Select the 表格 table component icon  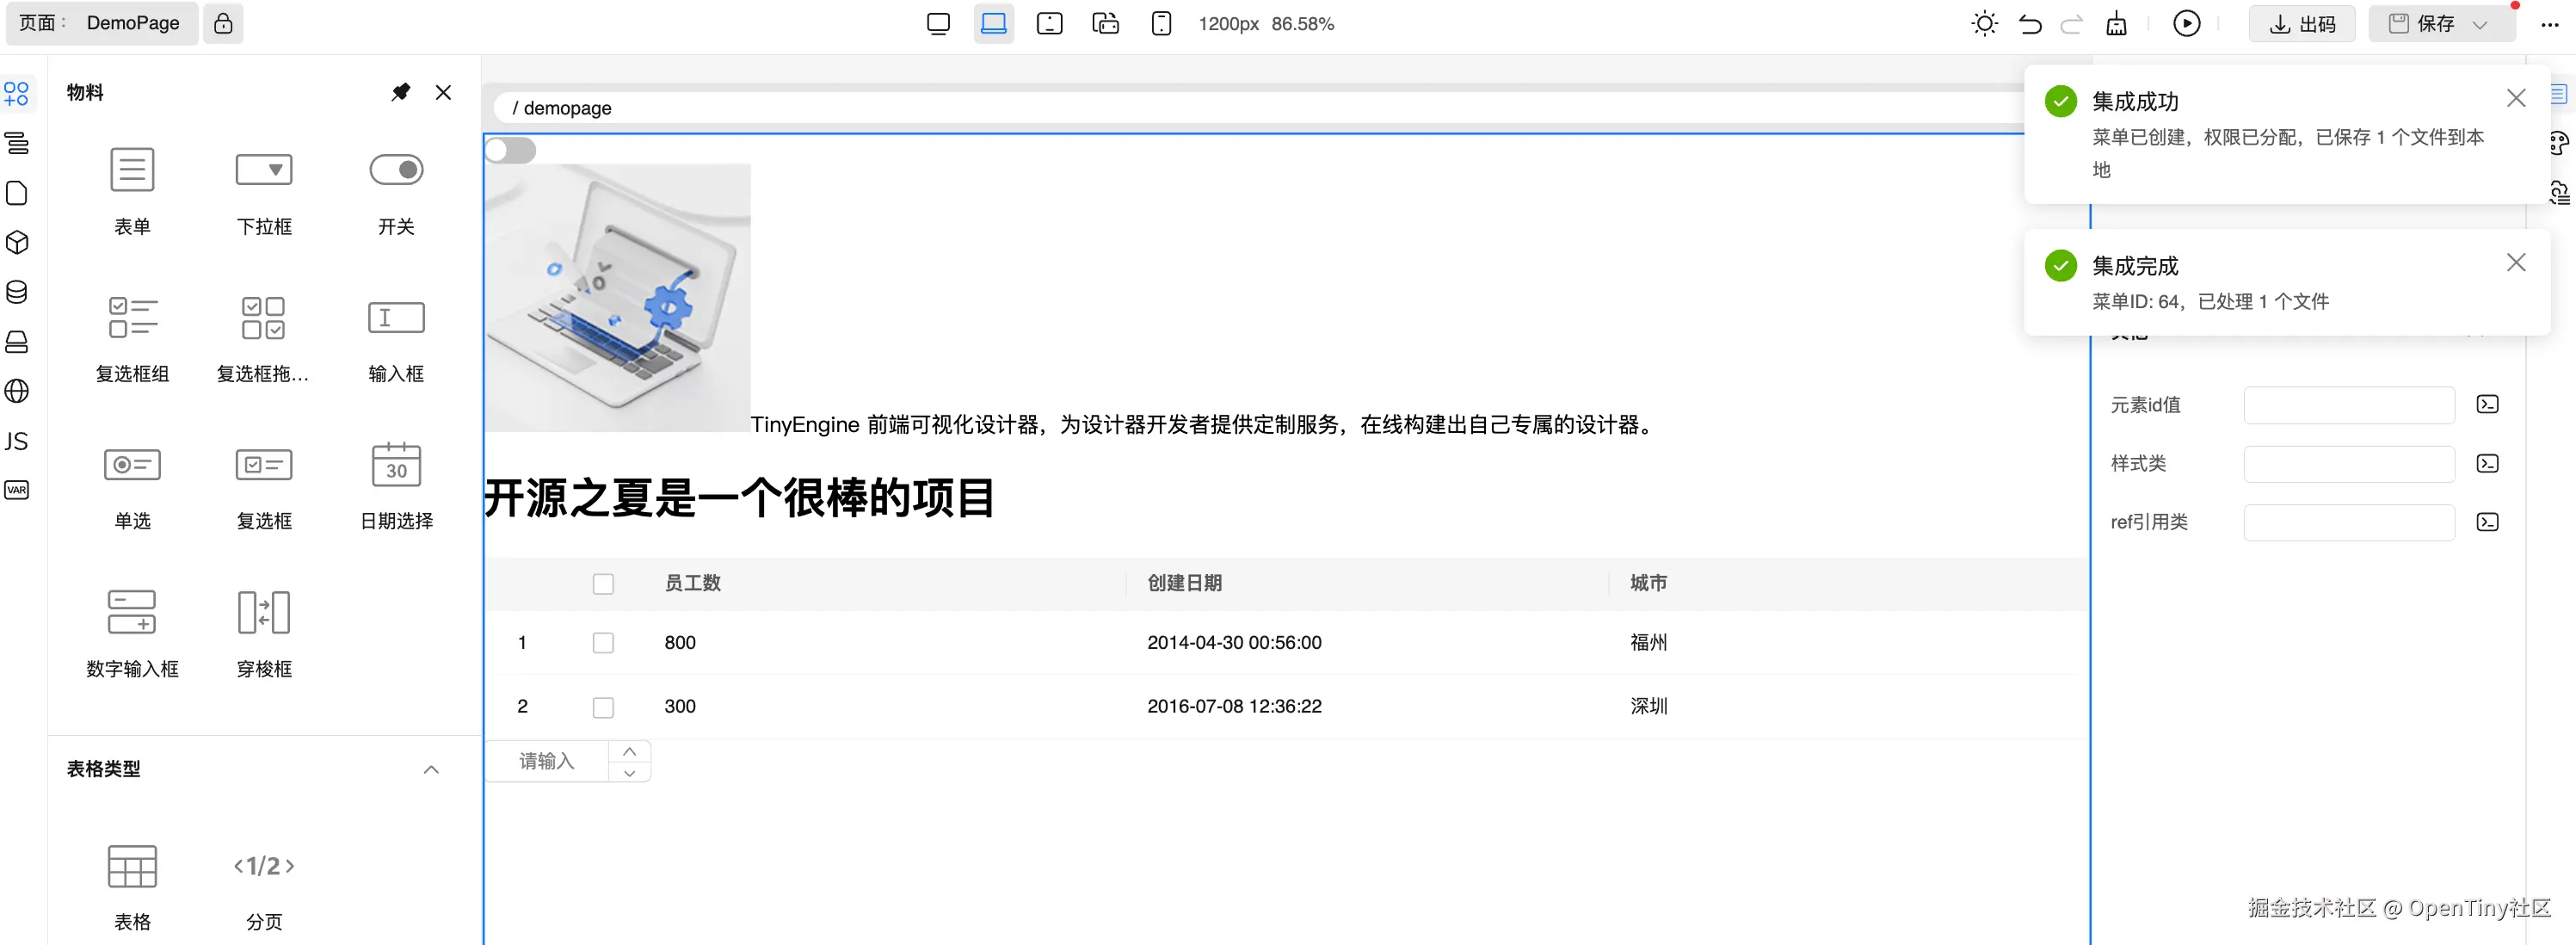pos(132,866)
